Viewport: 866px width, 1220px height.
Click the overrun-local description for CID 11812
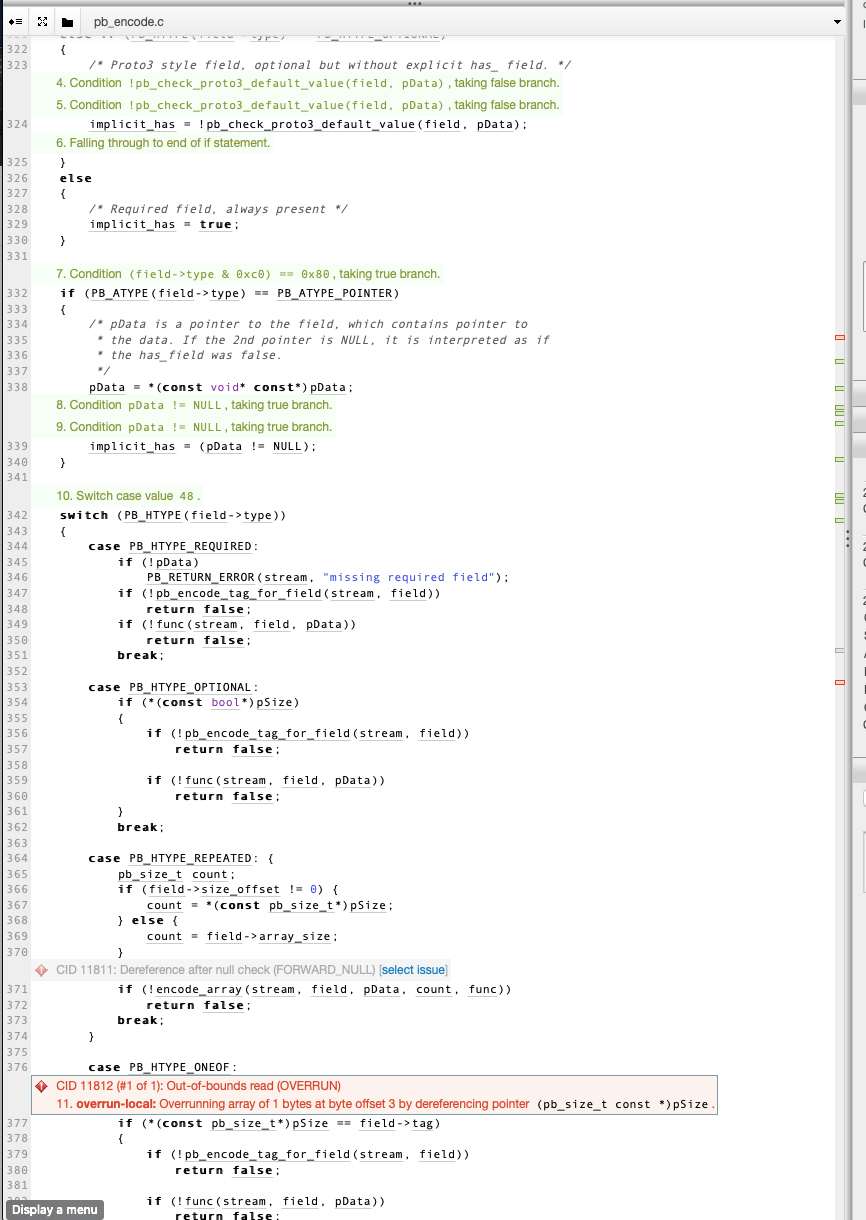(x=300, y=1104)
